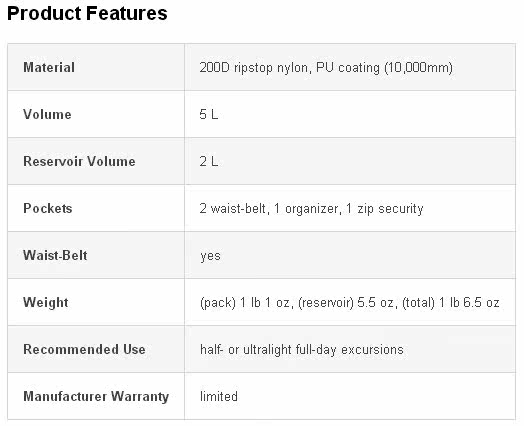Click the Product Features heading
This screenshot has width=524, height=426.
coord(87,14)
